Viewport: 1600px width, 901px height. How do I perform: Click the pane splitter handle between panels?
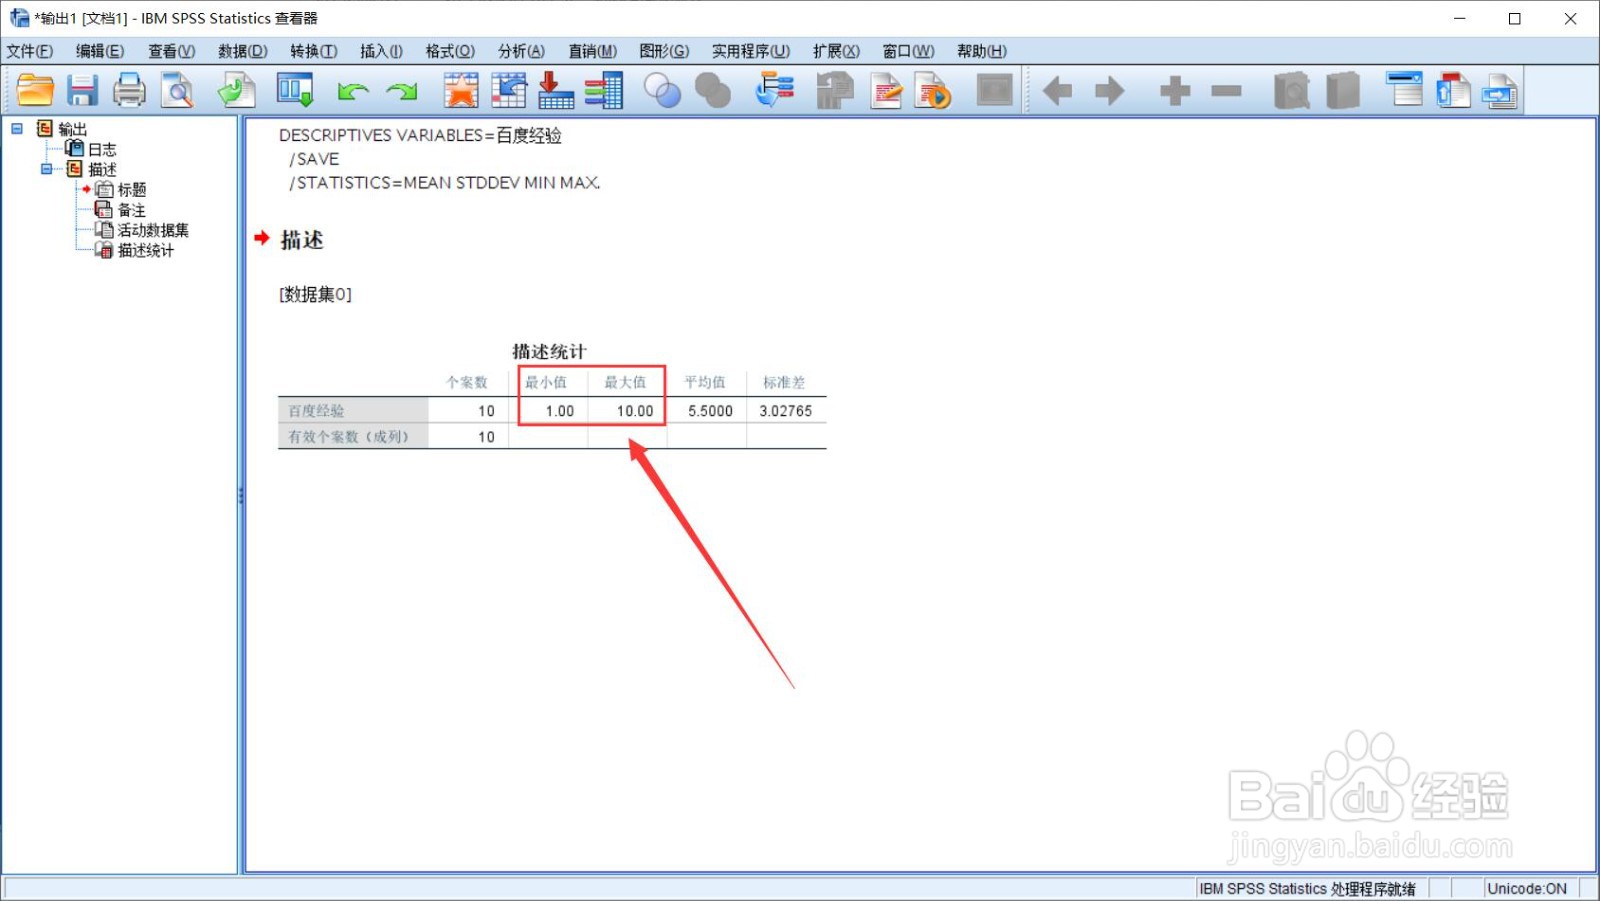coord(241,495)
